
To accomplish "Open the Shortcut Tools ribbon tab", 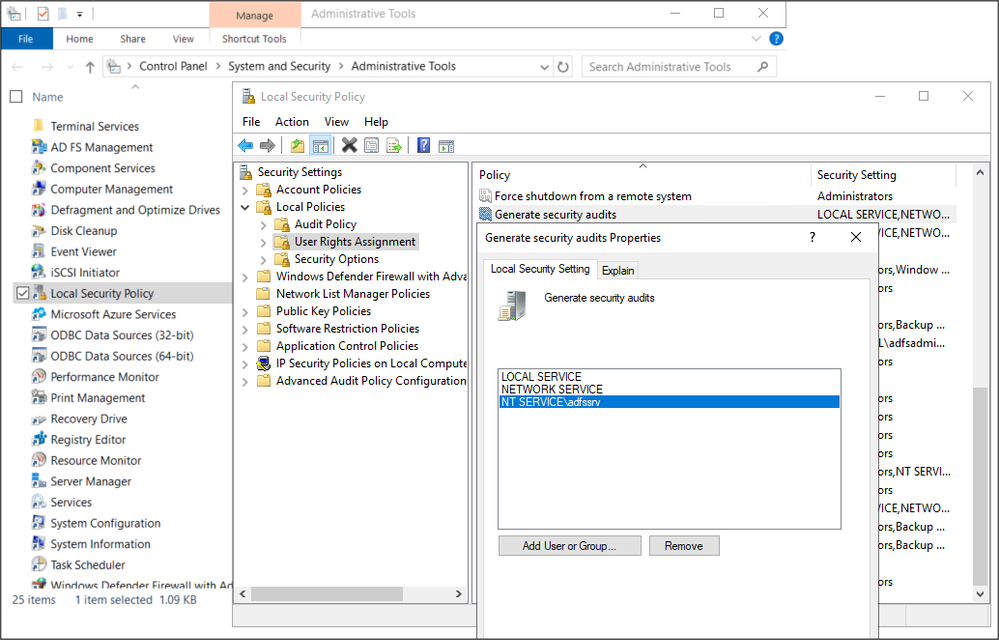I will [x=254, y=39].
